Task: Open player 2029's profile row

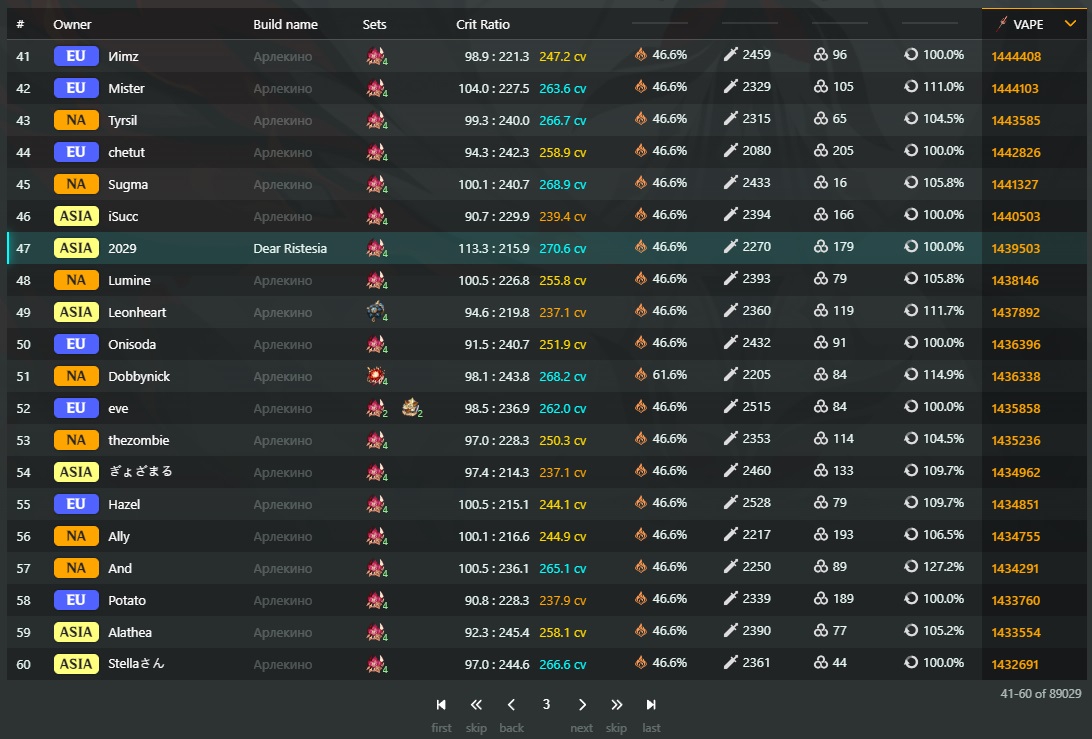Action: [123, 248]
